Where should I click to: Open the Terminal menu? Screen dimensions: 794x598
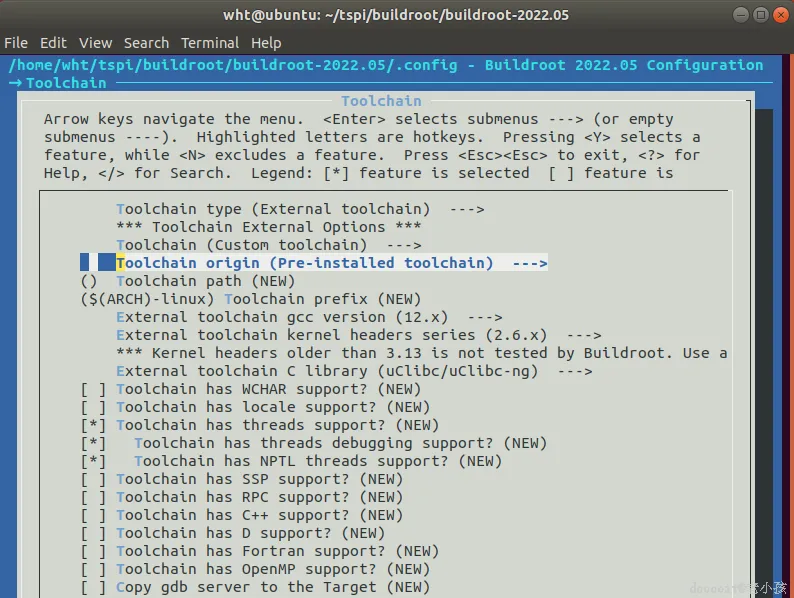click(x=210, y=43)
